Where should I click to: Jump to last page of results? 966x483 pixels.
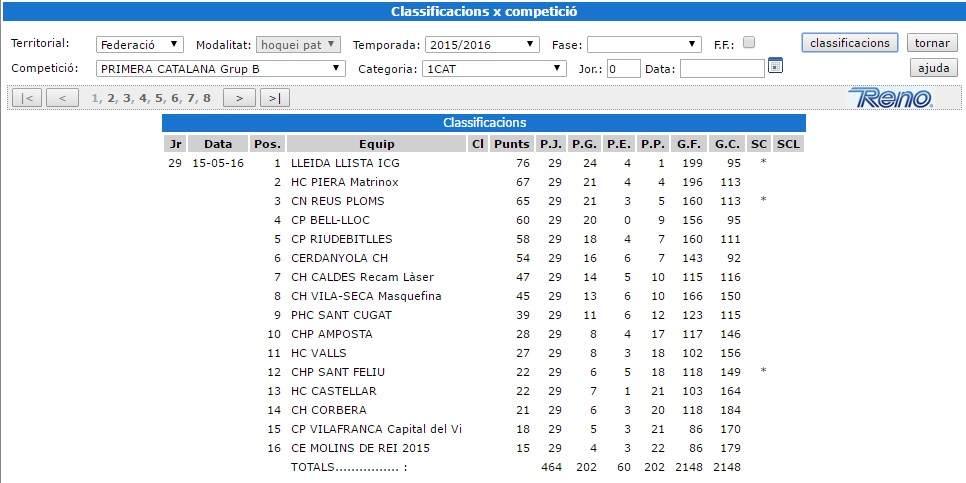coord(274,98)
